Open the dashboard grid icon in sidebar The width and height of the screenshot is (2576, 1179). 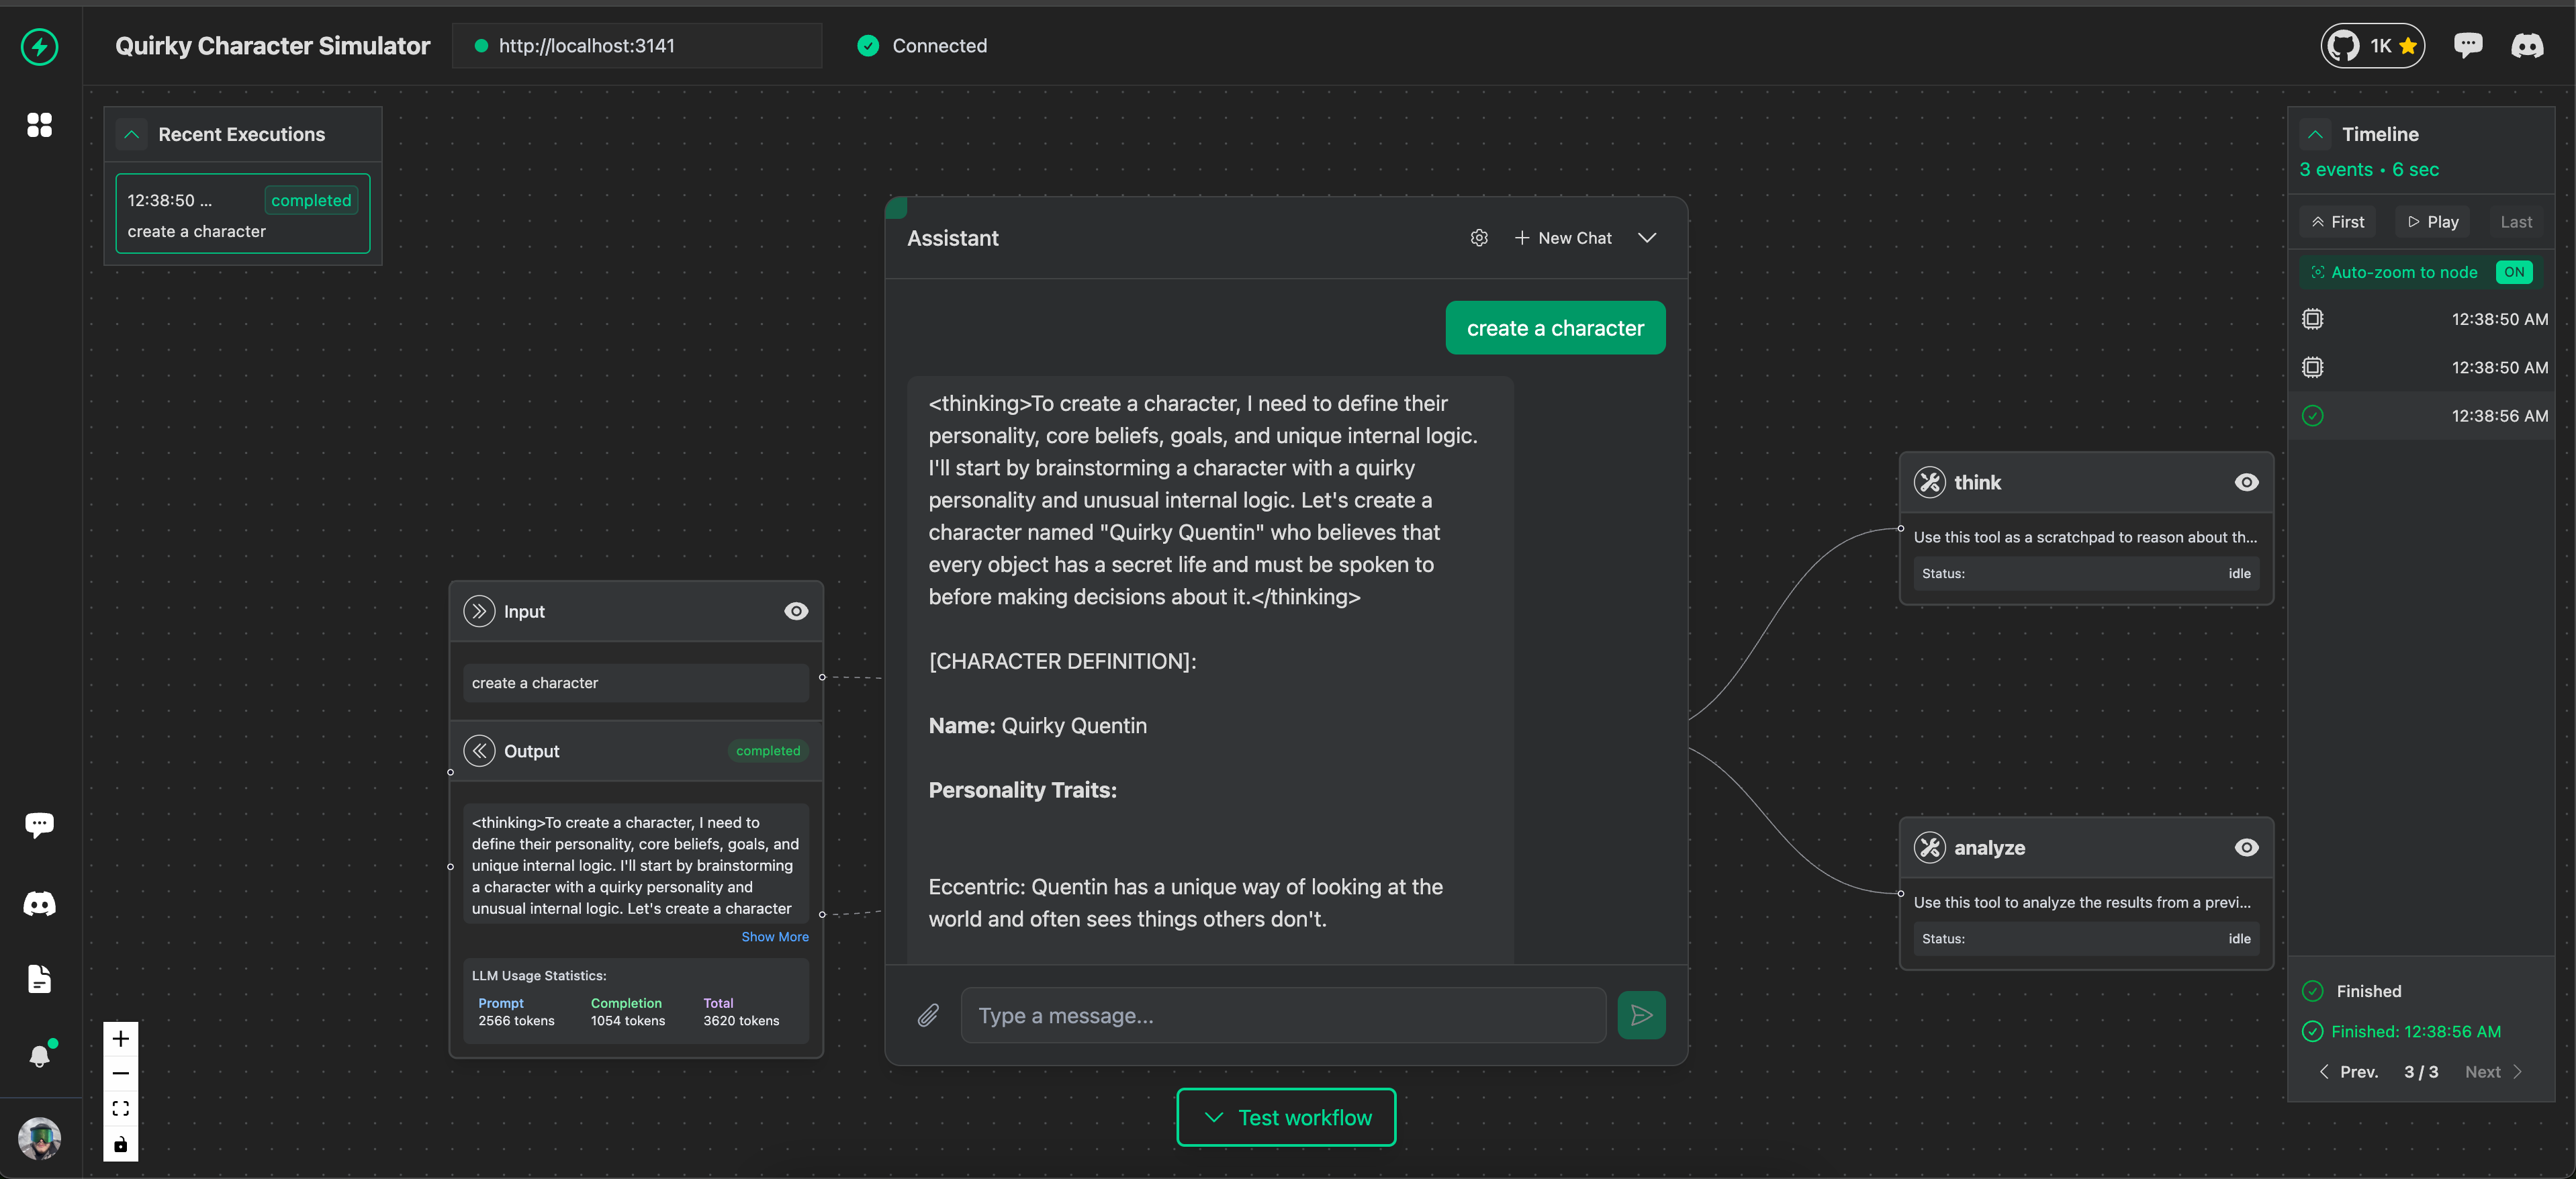pos(39,125)
